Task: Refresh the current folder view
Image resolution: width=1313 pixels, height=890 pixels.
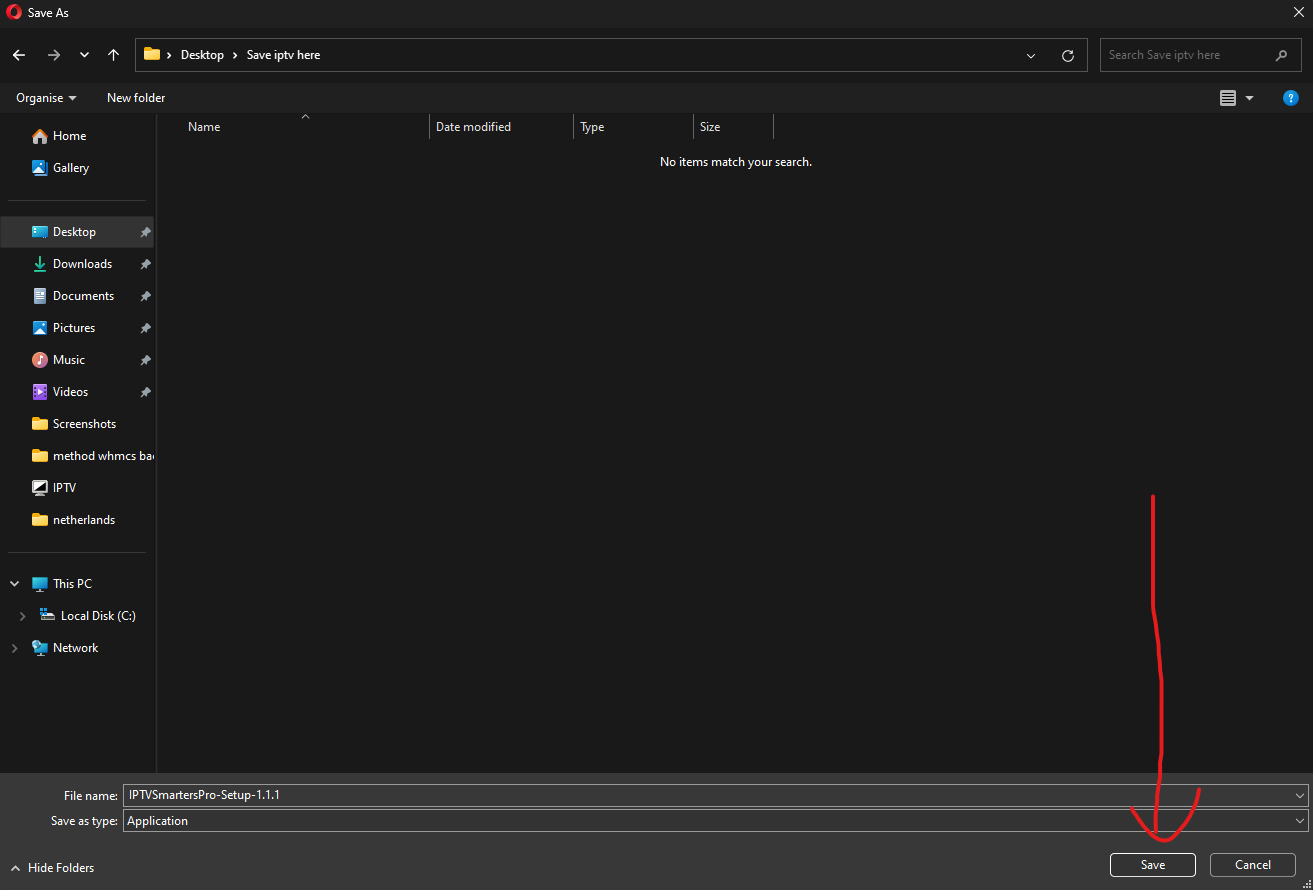Action: pyautogui.click(x=1067, y=56)
